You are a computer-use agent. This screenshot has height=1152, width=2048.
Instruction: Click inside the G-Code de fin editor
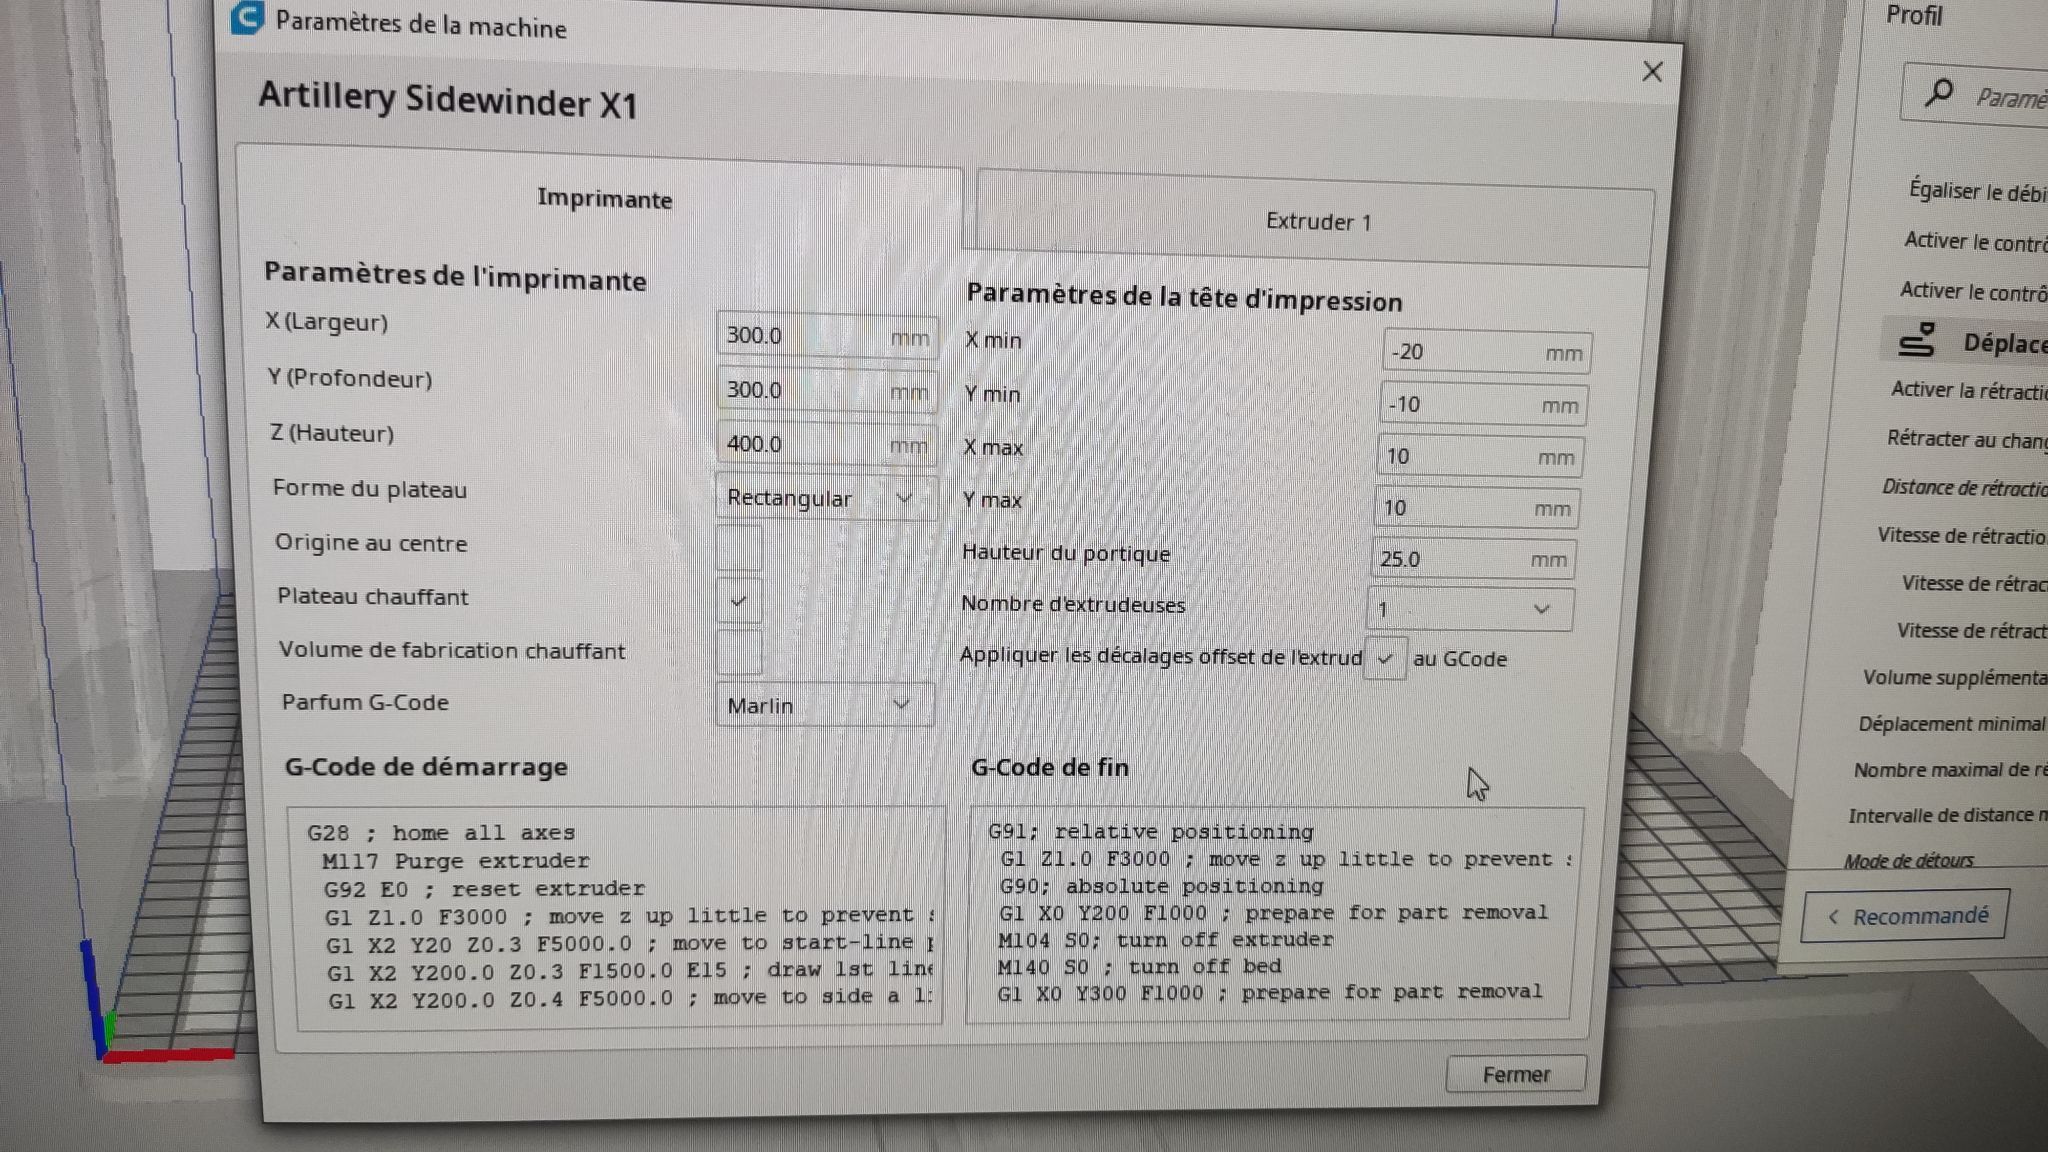point(1274,913)
